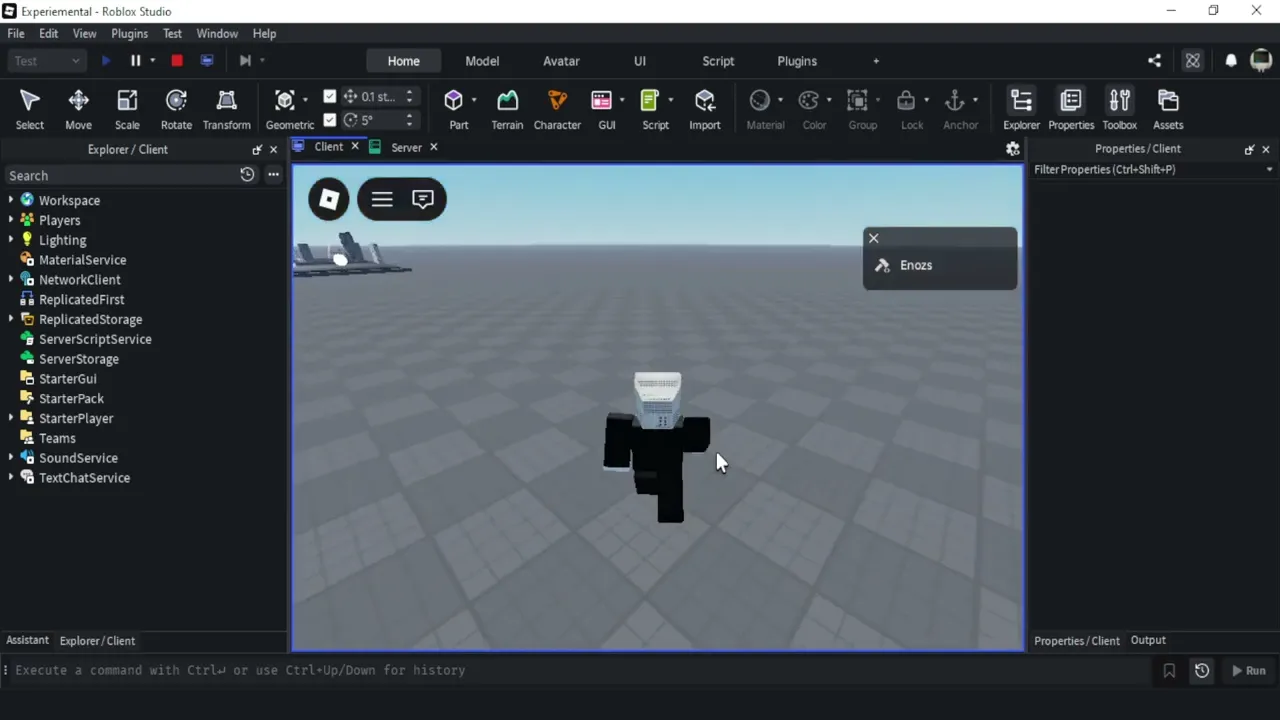Open the Import tool
The width and height of the screenshot is (1280, 720).
pos(705,109)
